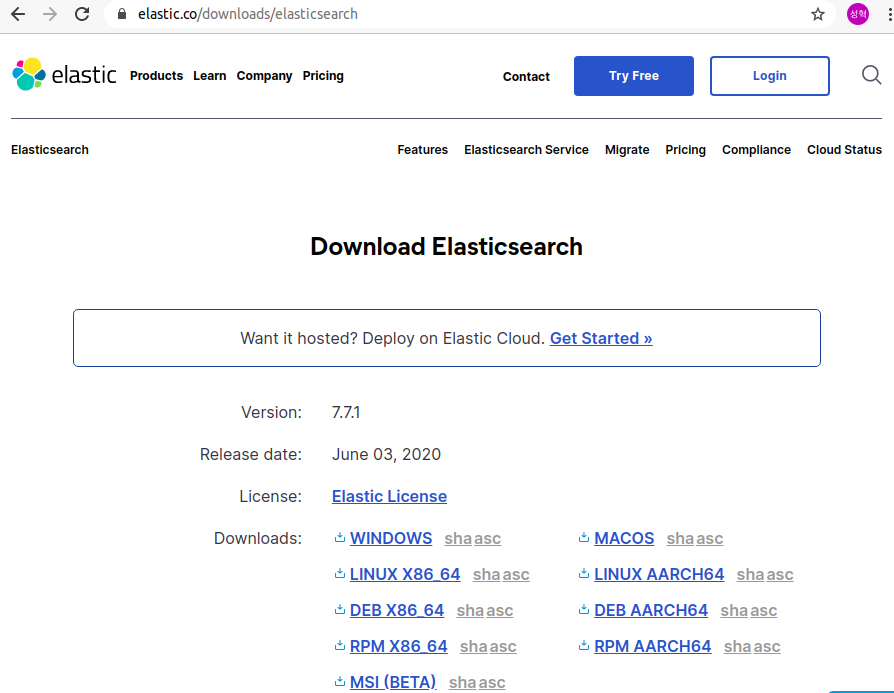
Task: Open the Products menu
Action: click(156, 76)
